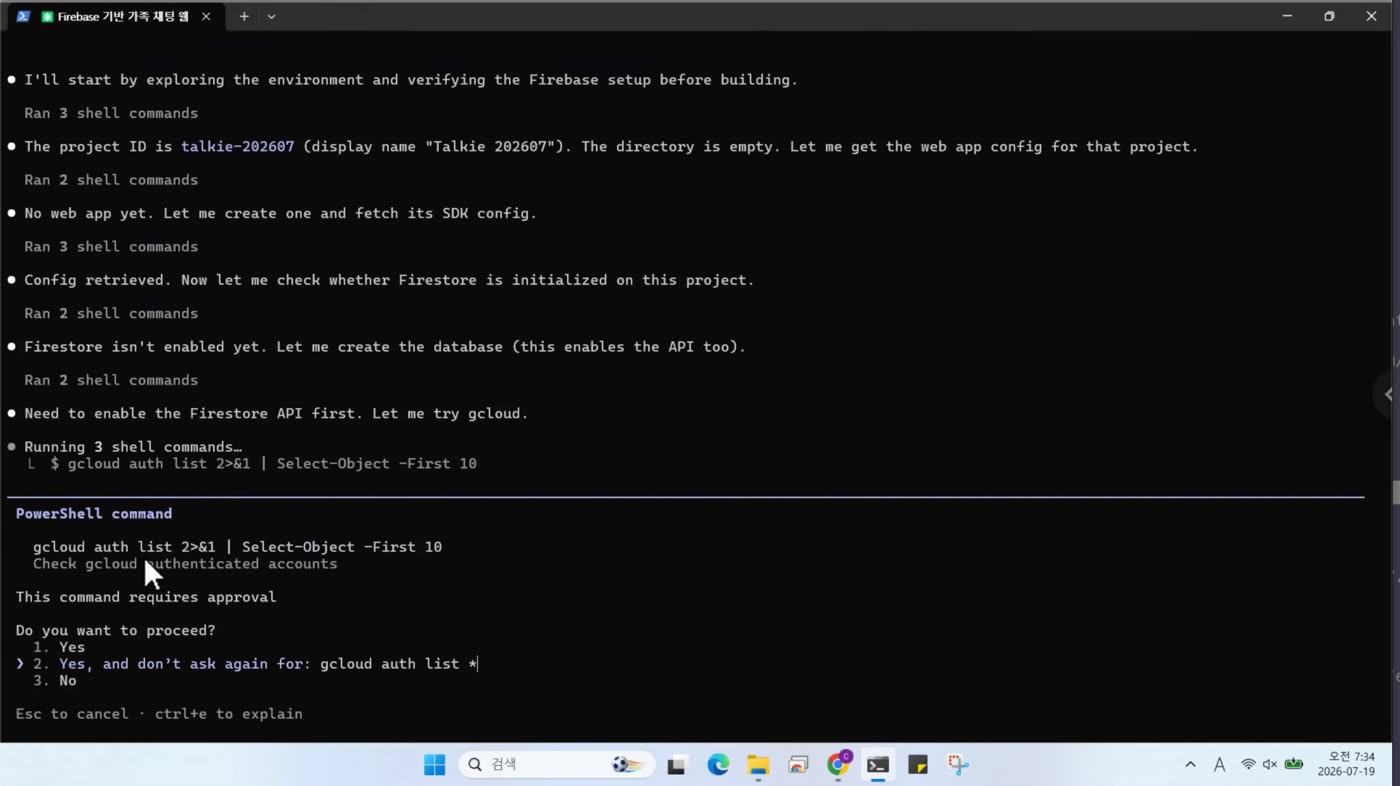
Task: Click 'Esc to cancel · ctrl+e to explain' hint
Action: click(159, 714)
